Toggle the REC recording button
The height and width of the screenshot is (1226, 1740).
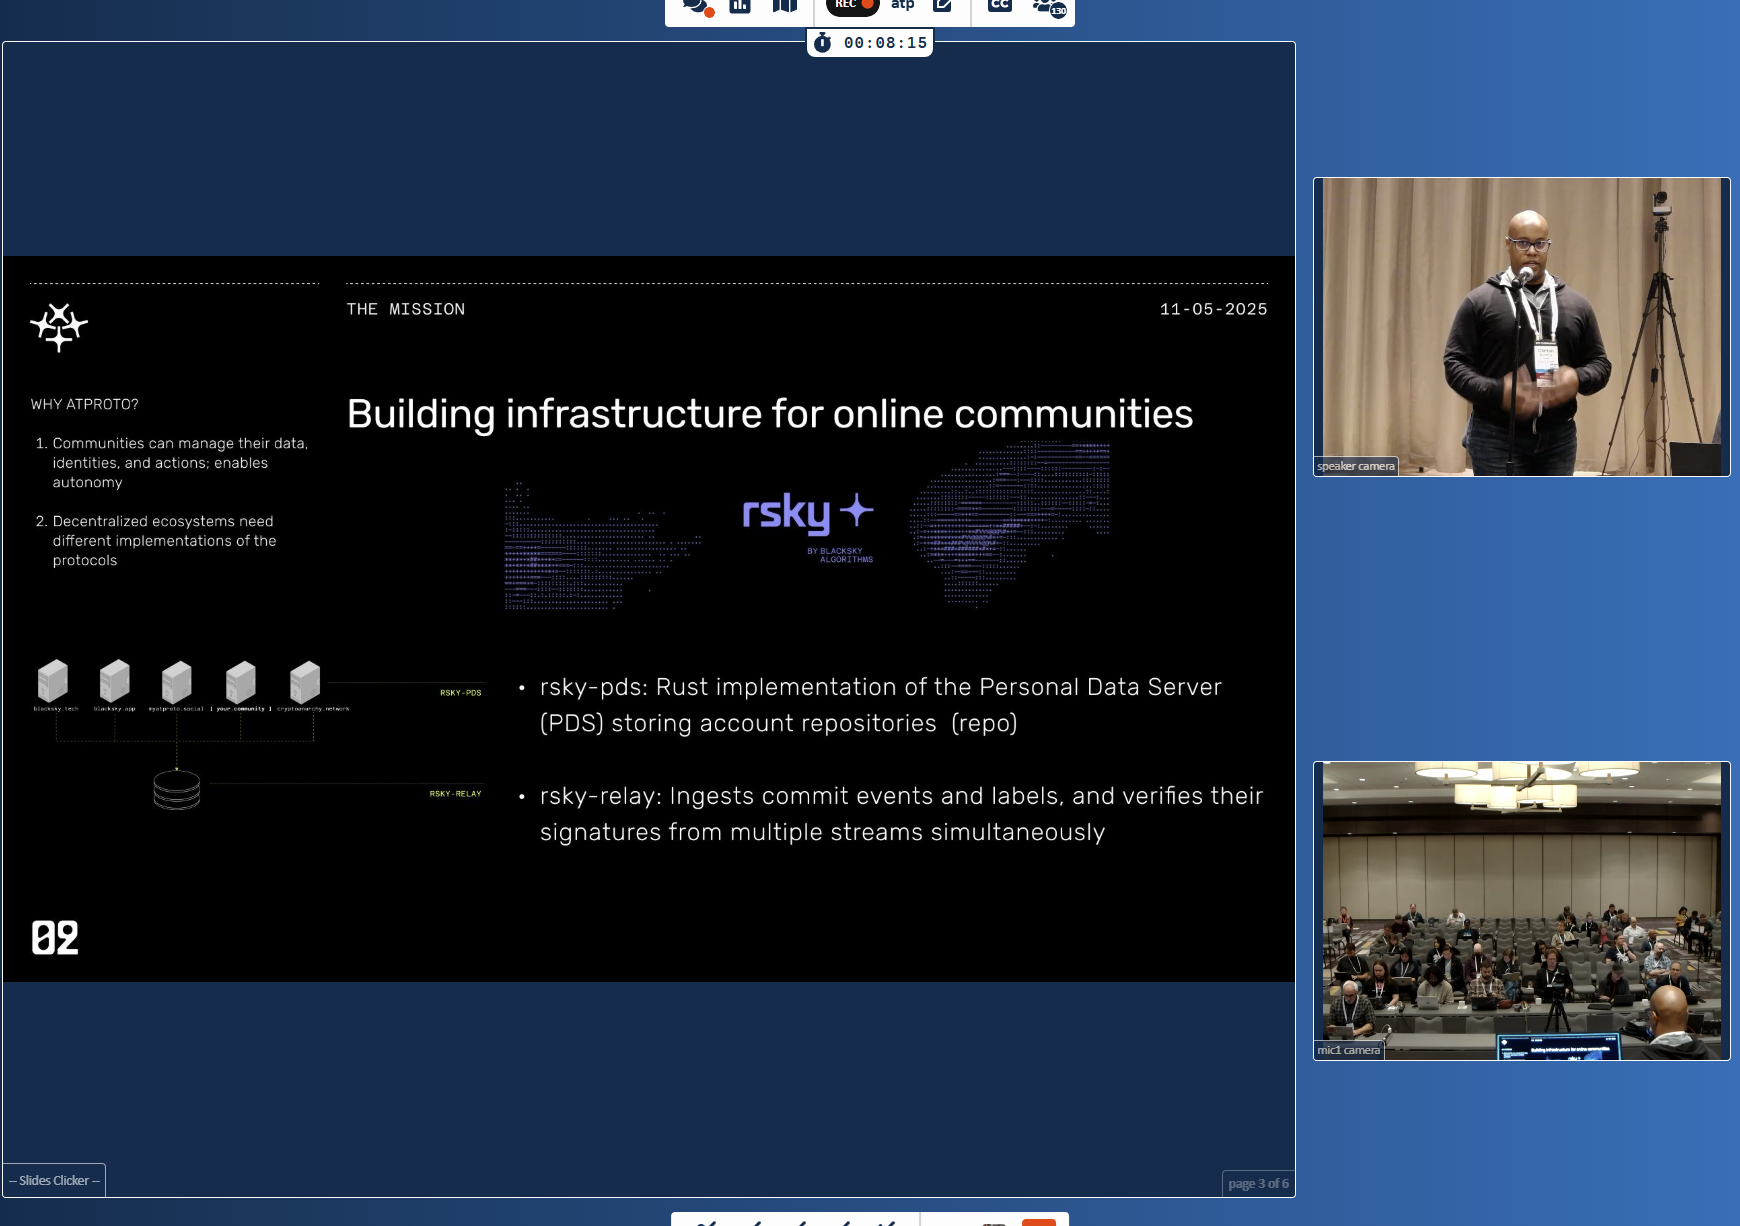pos(852,6)
